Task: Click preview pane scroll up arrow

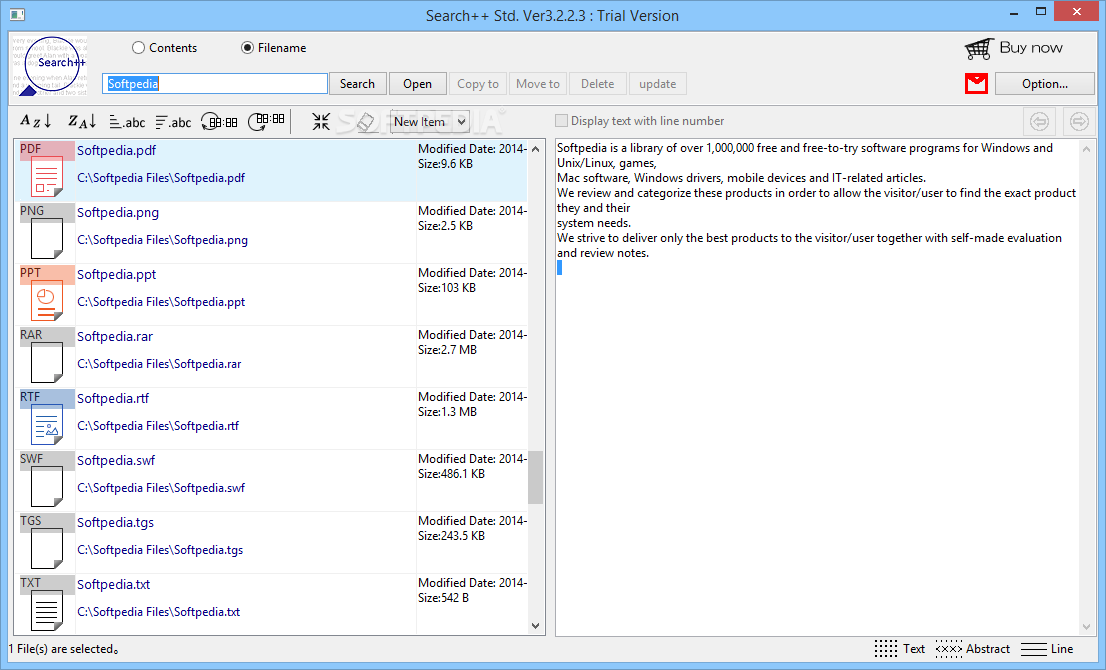Action: tap(1086, 149)
